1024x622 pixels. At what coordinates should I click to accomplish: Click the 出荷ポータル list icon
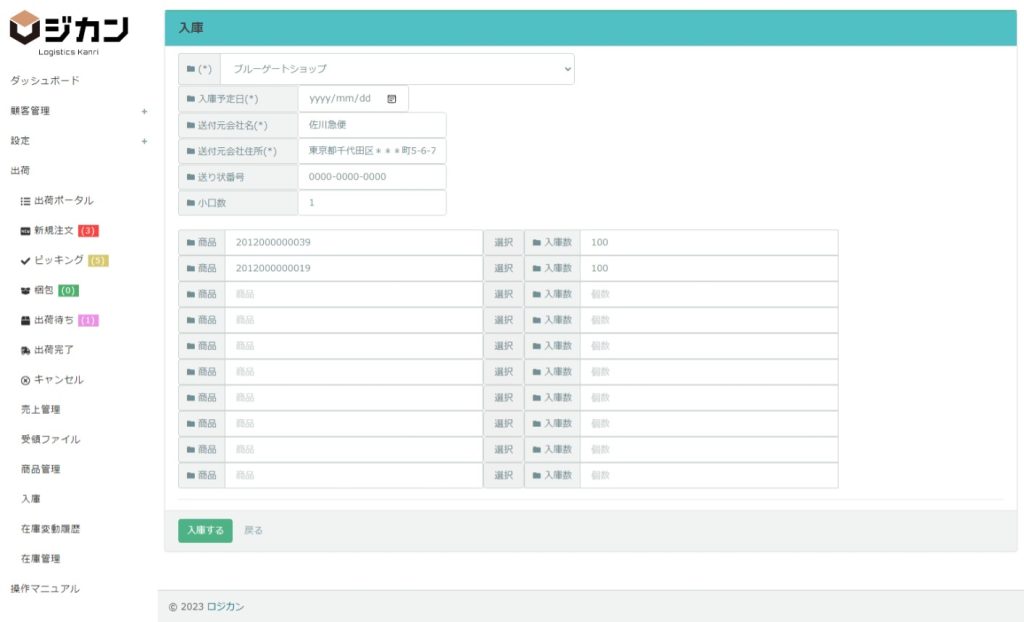(x=26, y=201)
